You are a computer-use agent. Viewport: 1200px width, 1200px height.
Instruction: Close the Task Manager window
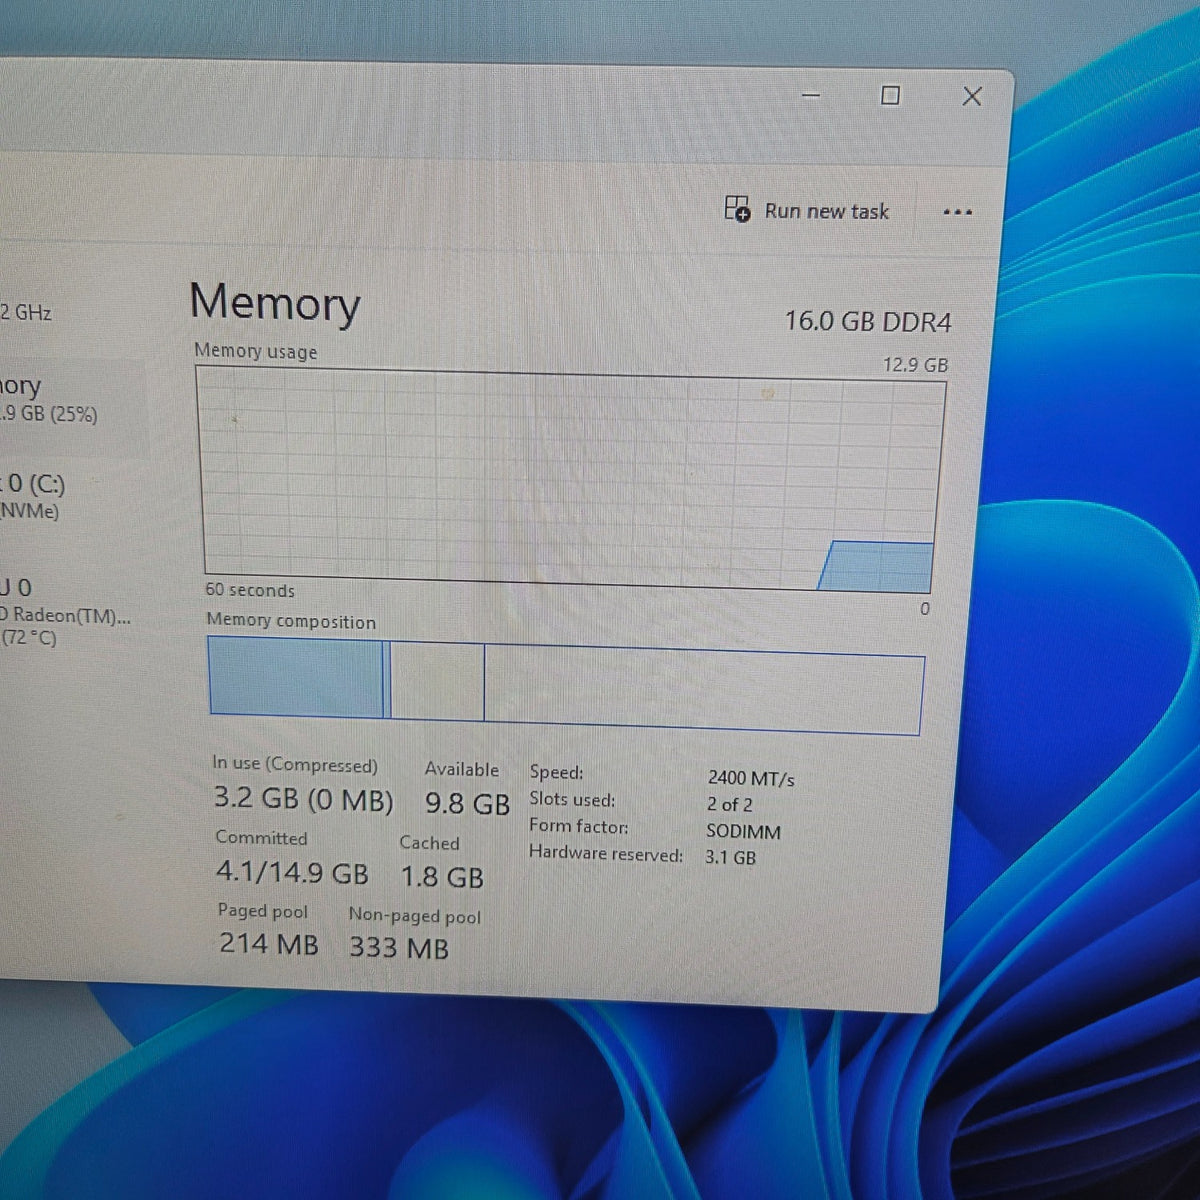pos(972,96)
